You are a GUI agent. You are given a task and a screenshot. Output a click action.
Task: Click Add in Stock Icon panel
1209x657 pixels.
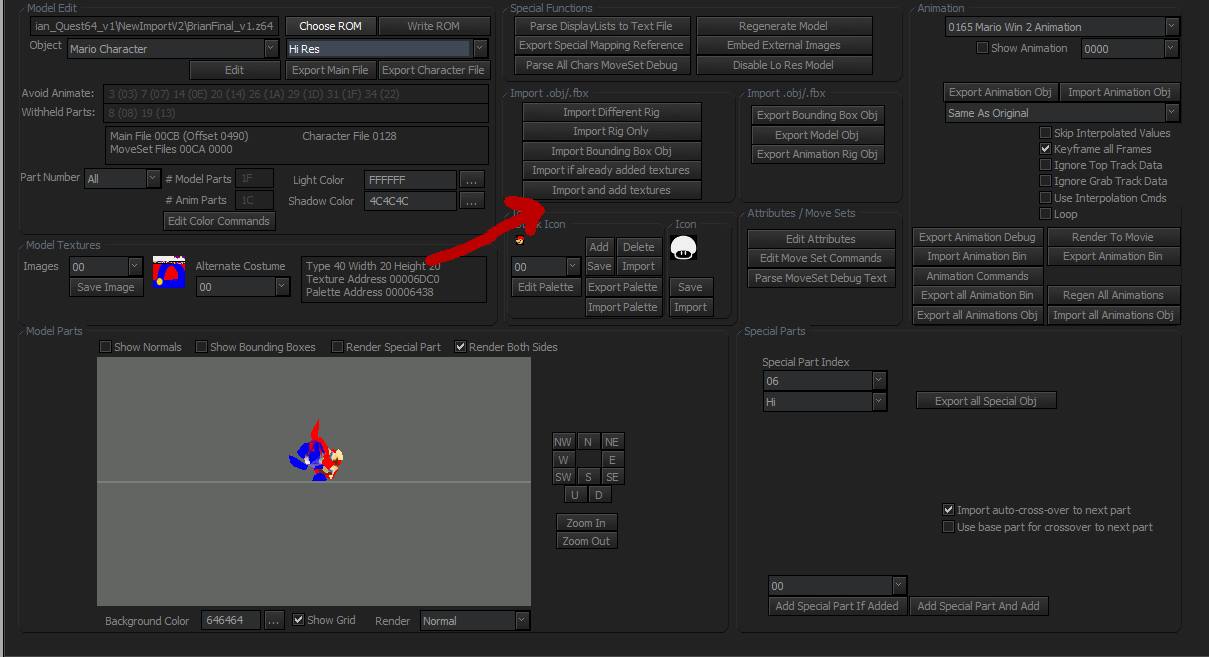coord(599,247)
